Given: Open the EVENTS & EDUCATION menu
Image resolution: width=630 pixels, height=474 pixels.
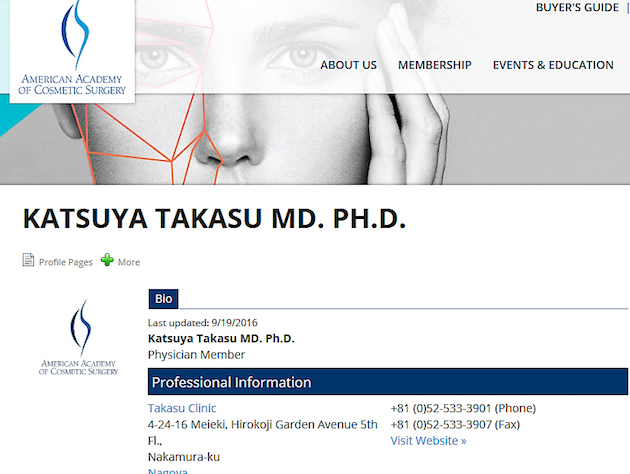Looking at the screenshot, I should coord(553,65).
